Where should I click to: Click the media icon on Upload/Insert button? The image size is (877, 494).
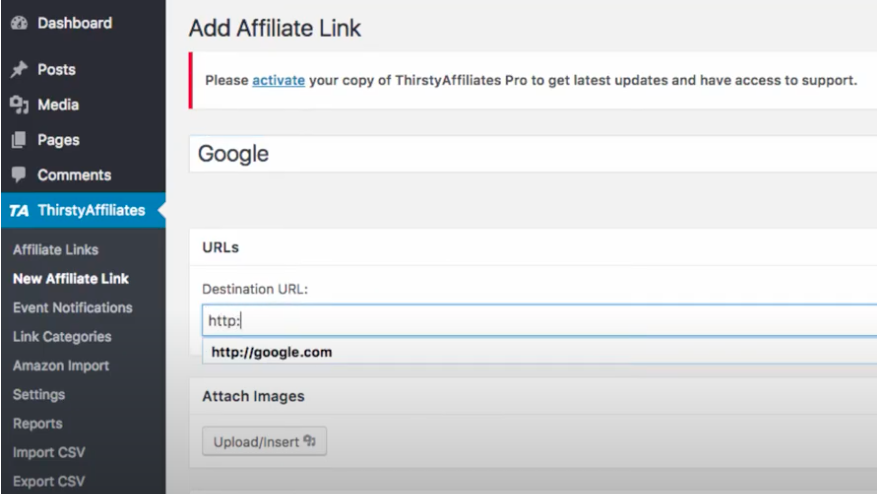pos(309,441)
